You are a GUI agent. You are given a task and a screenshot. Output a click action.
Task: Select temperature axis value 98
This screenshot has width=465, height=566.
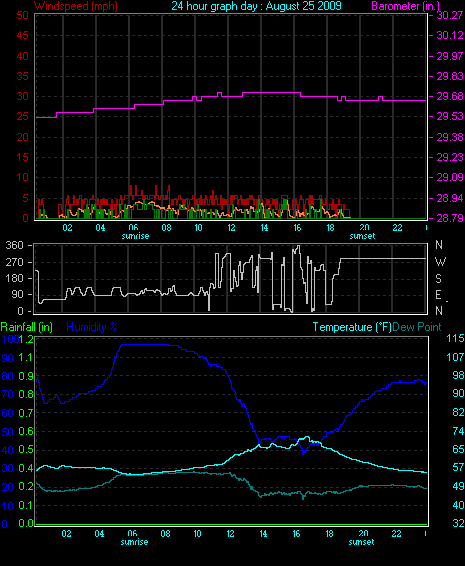pos(458,375)
